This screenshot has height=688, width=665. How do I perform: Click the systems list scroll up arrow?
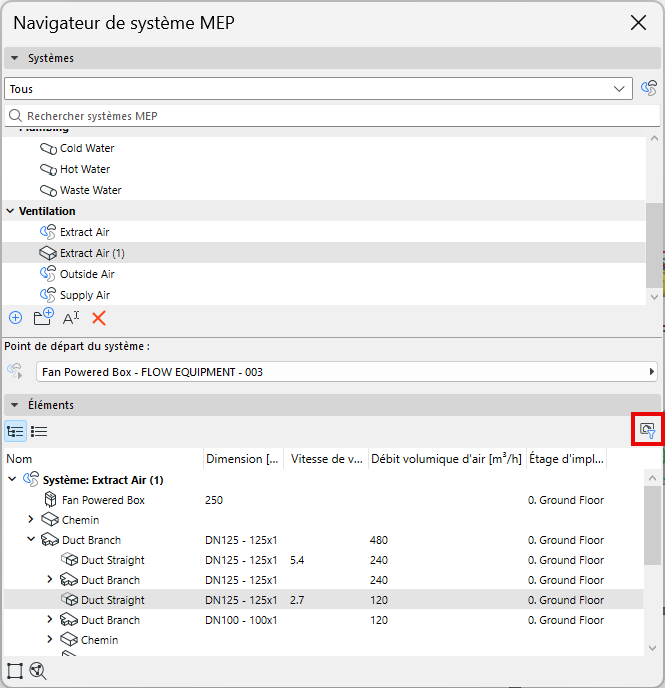click(x=654, y=138)
